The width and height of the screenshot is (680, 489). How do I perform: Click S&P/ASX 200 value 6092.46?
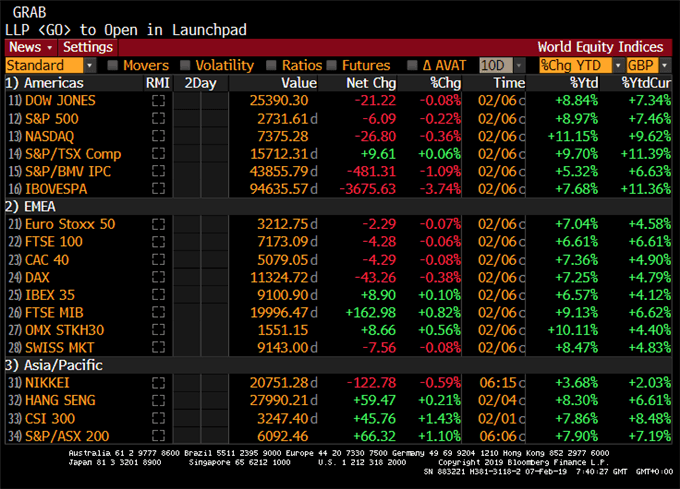pyautogui.click(x=283, y=436)
